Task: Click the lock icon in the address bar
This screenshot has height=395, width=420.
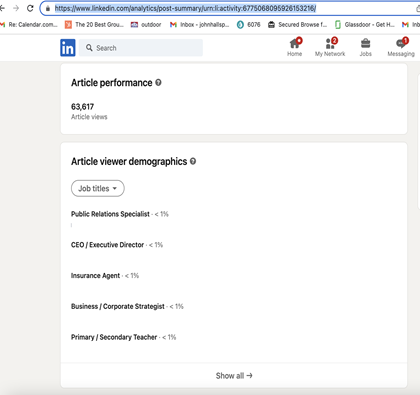Action: [x=48, y=8]
